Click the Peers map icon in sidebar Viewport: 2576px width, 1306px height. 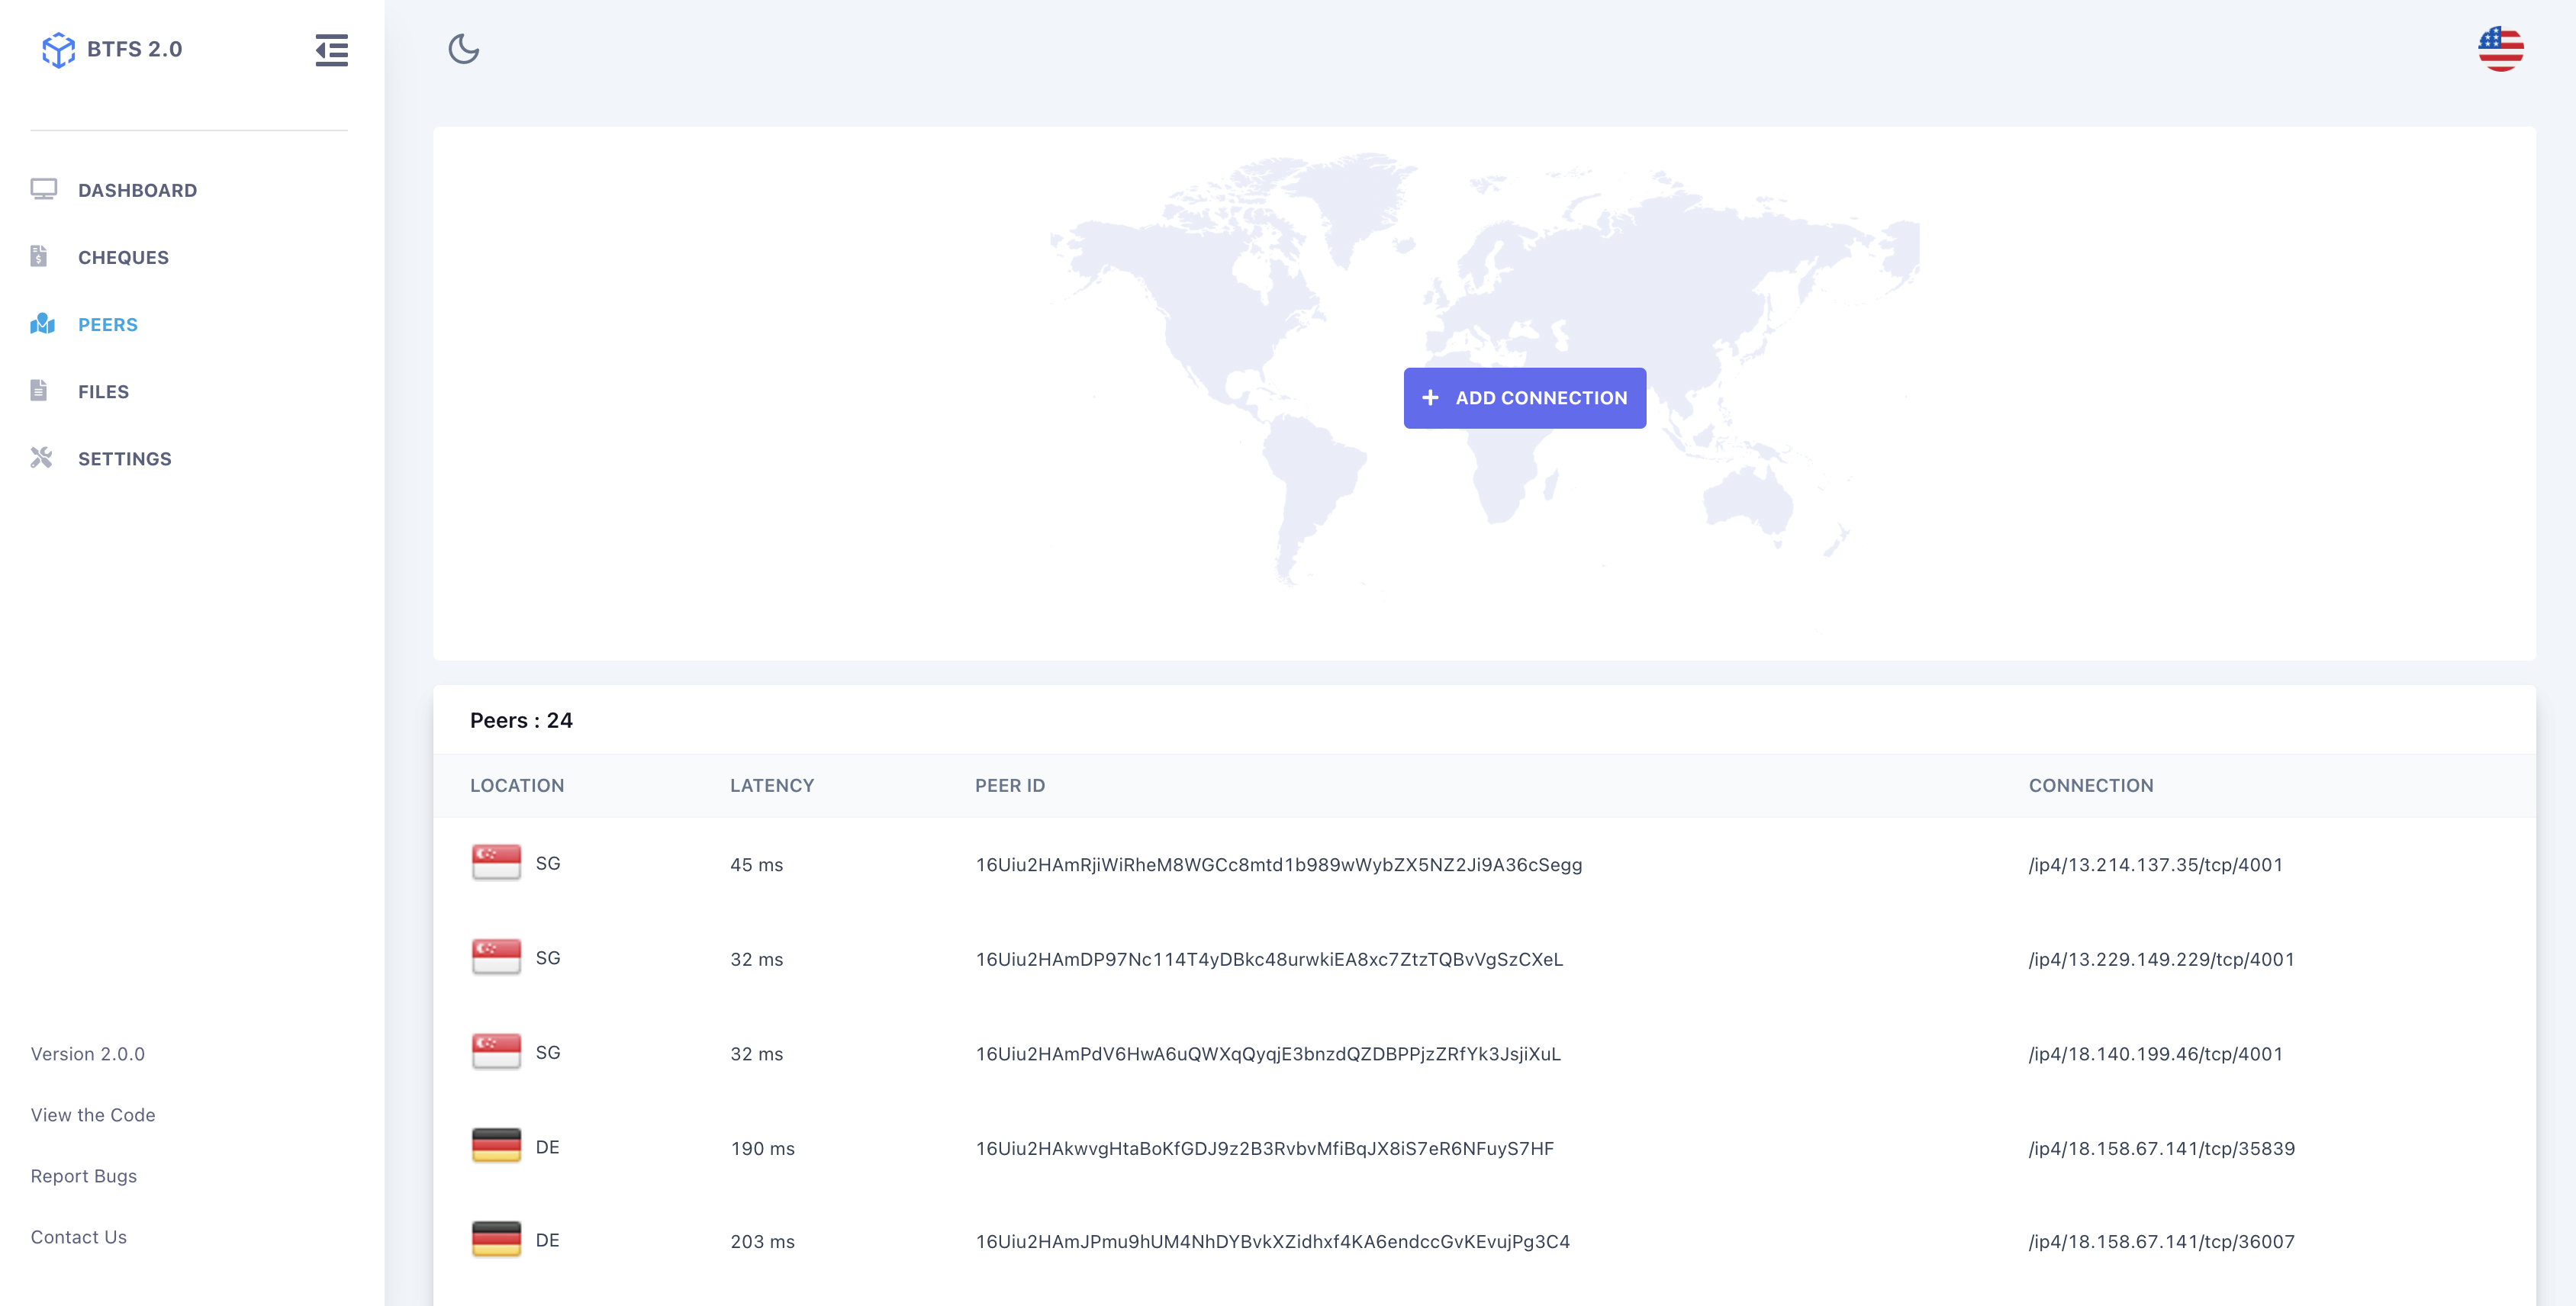tap(41, 324)
